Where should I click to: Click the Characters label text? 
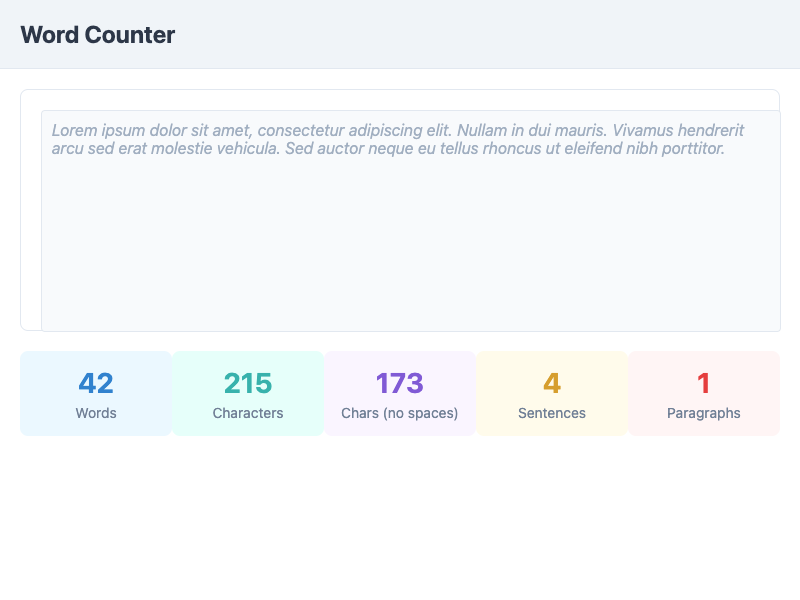(248, 413)
